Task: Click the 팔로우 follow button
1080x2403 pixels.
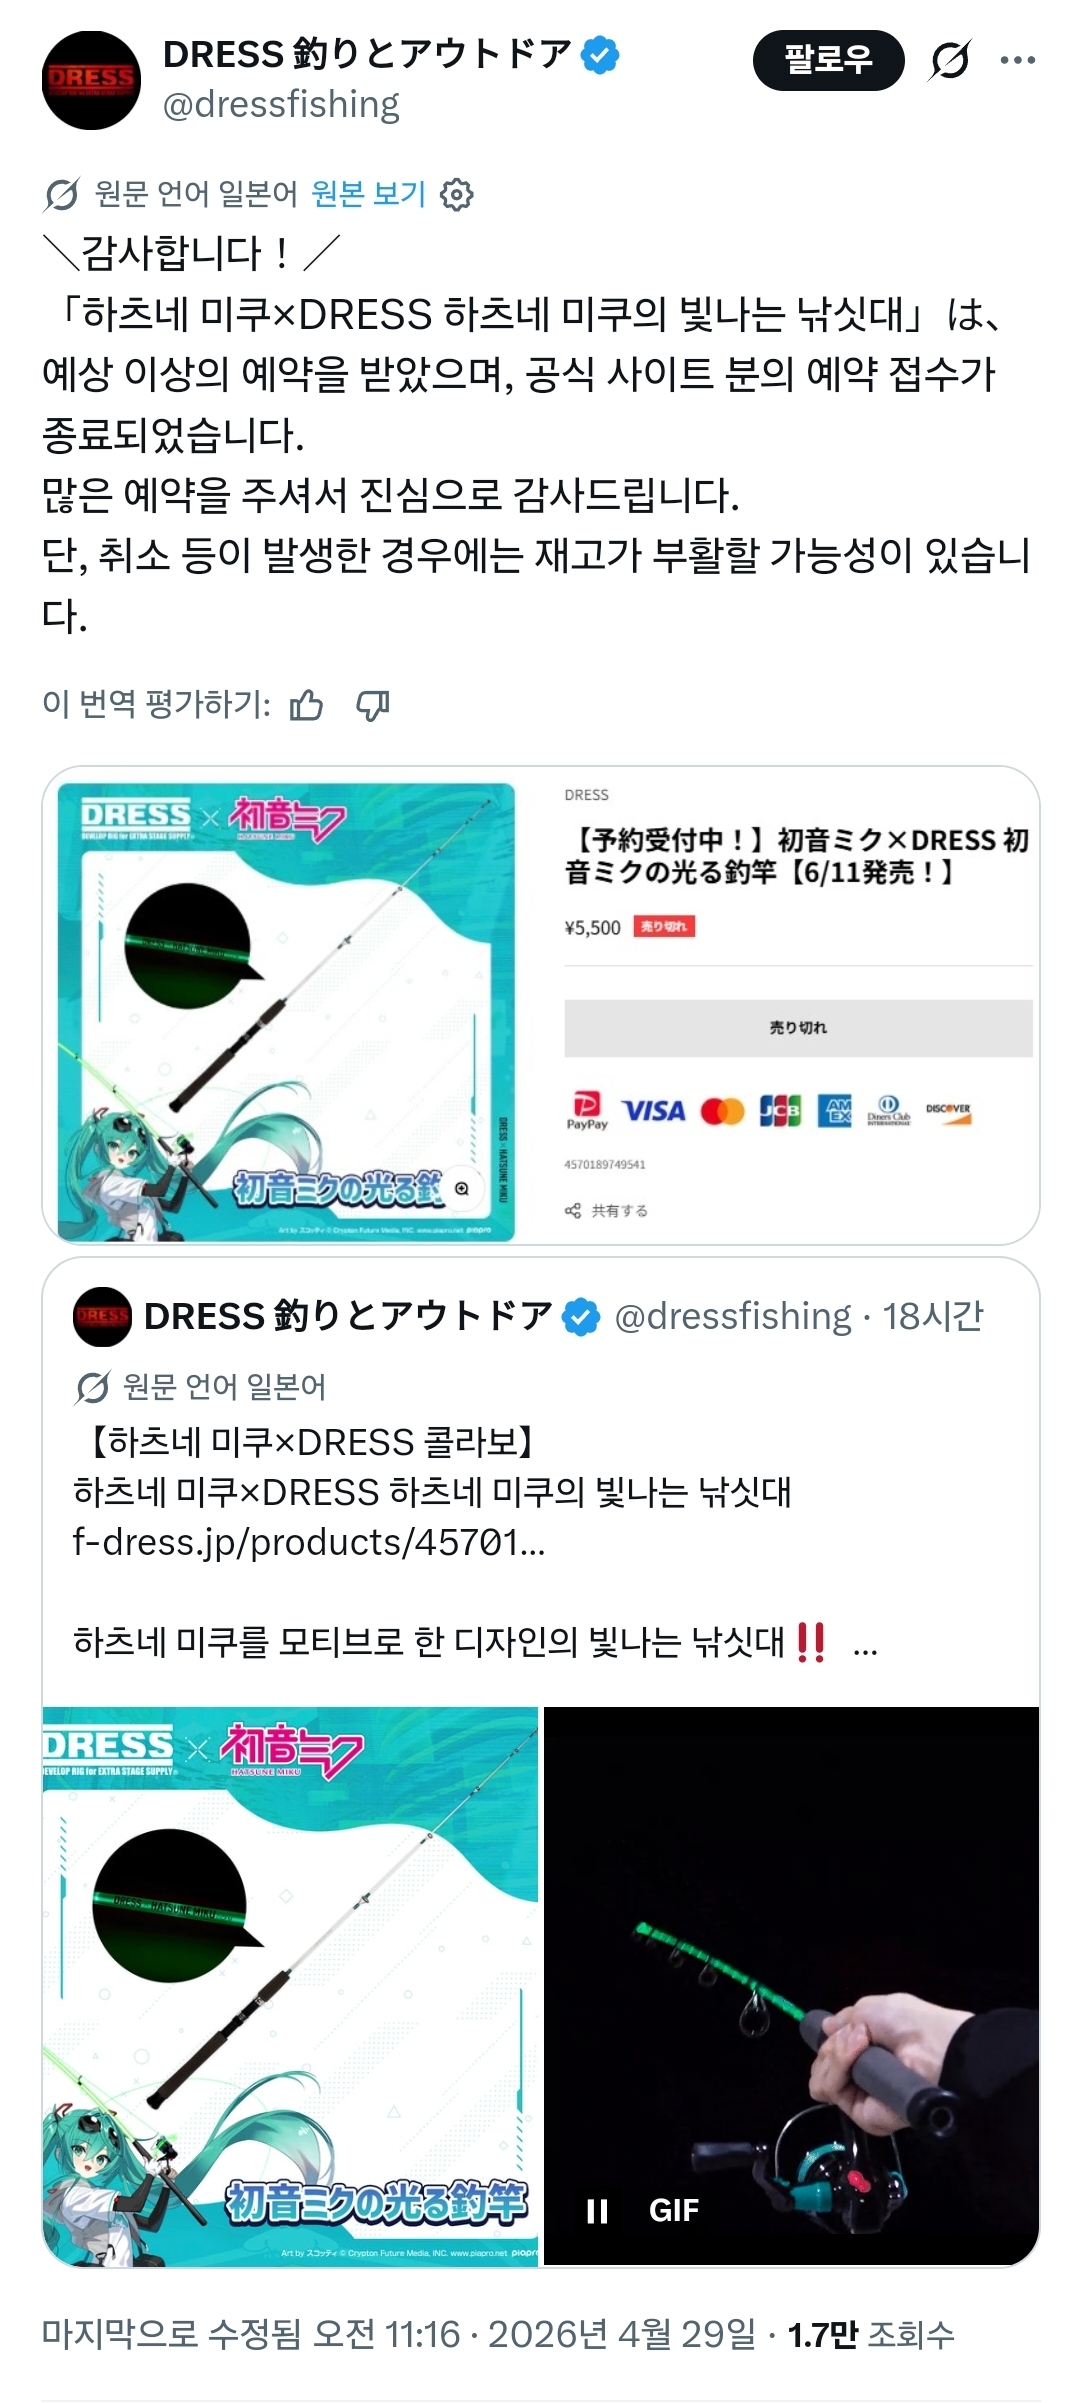Action: (828, 60)
